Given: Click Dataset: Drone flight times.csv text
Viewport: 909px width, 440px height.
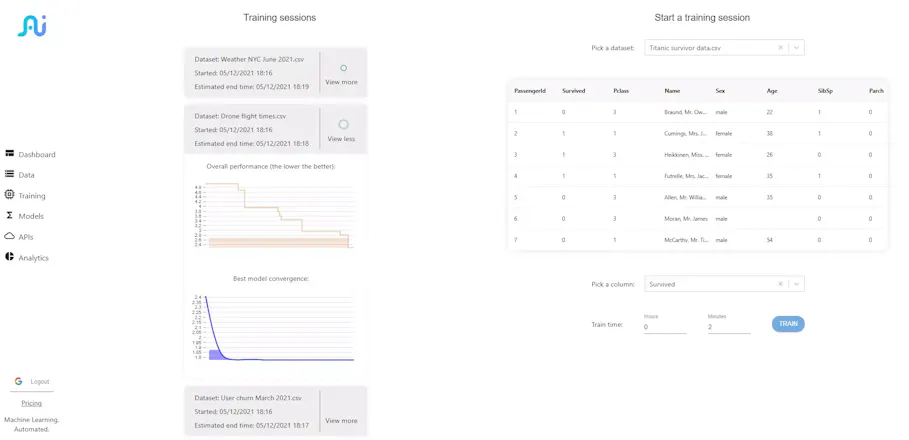Looking at the screenshot, I should pyautogui.click(x=240, y=116).
